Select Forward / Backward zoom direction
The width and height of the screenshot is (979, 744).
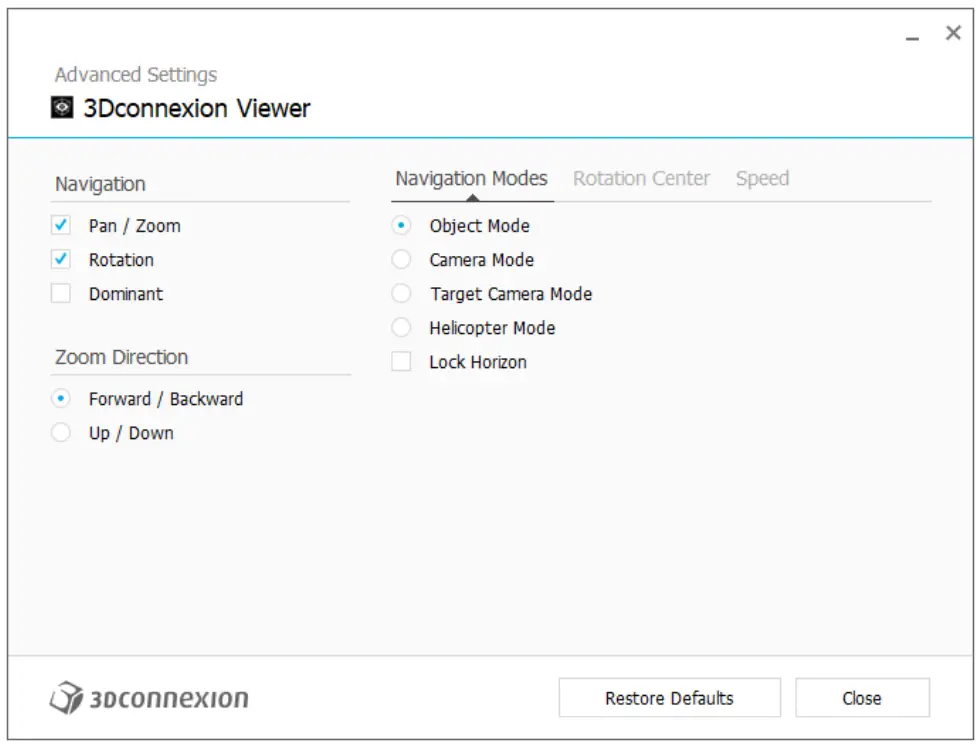pyautogui.click(x=62, y=399)
